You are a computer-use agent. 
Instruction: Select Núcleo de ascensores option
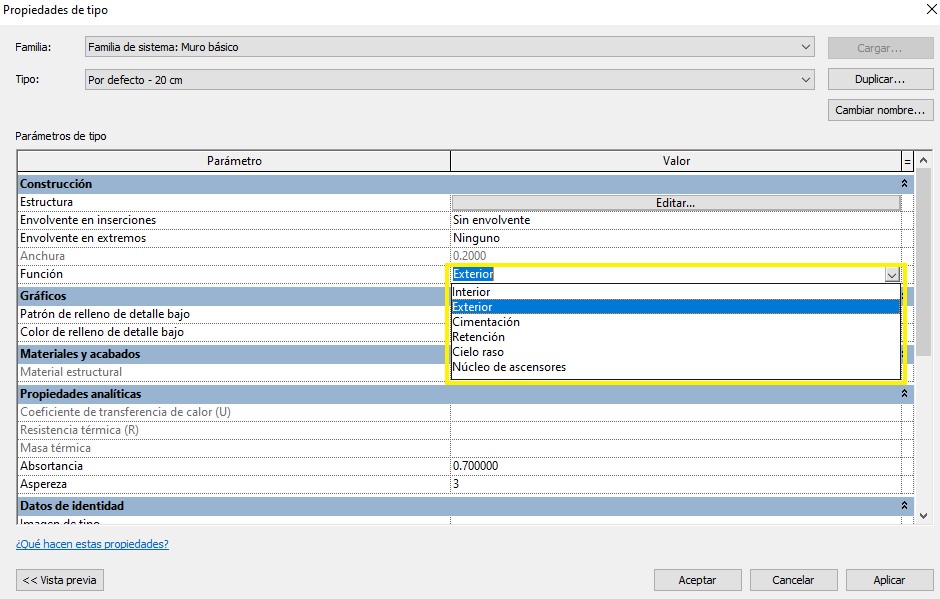tap(509, 367)
